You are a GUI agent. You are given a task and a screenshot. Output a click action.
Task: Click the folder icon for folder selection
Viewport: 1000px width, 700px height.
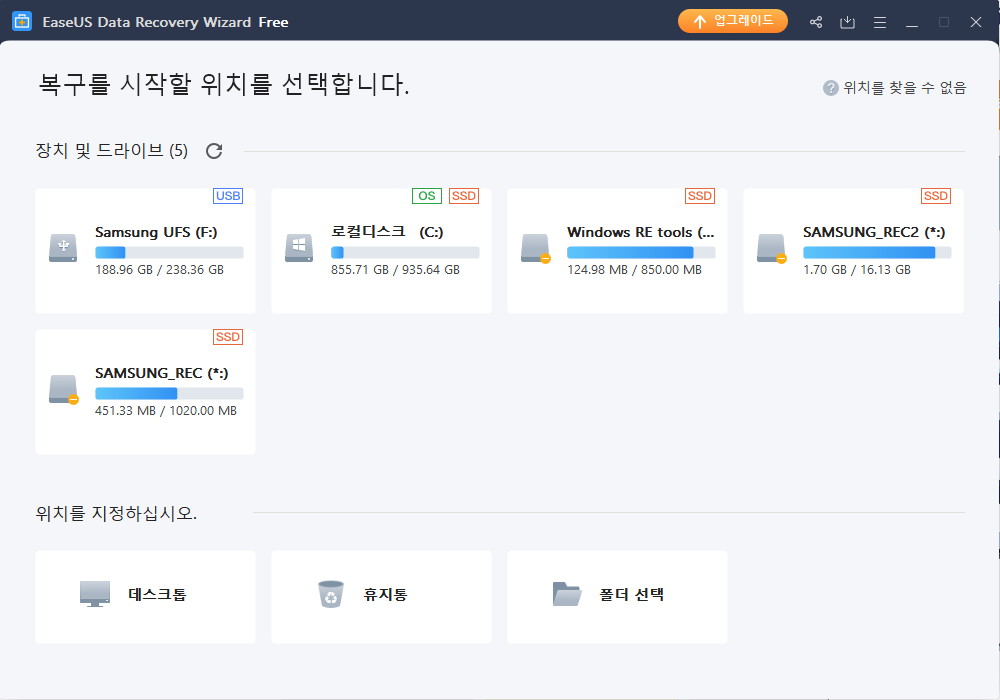pos(567,594)
